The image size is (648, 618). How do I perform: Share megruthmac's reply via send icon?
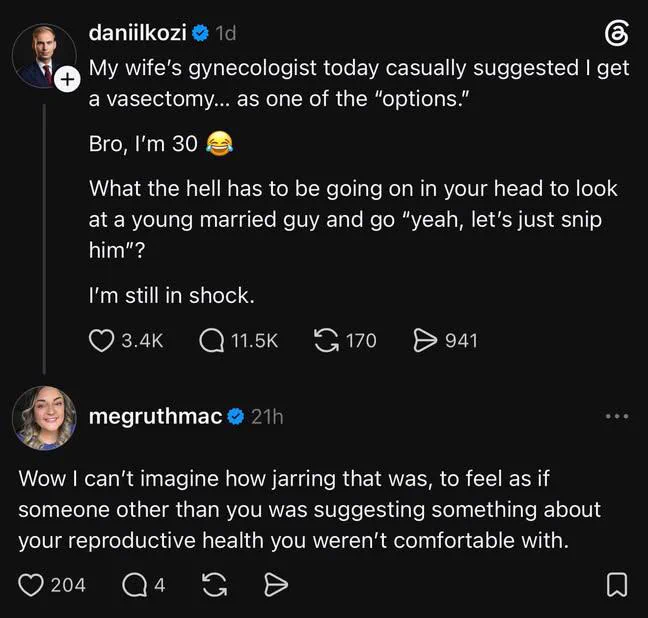tap(276, 585)
